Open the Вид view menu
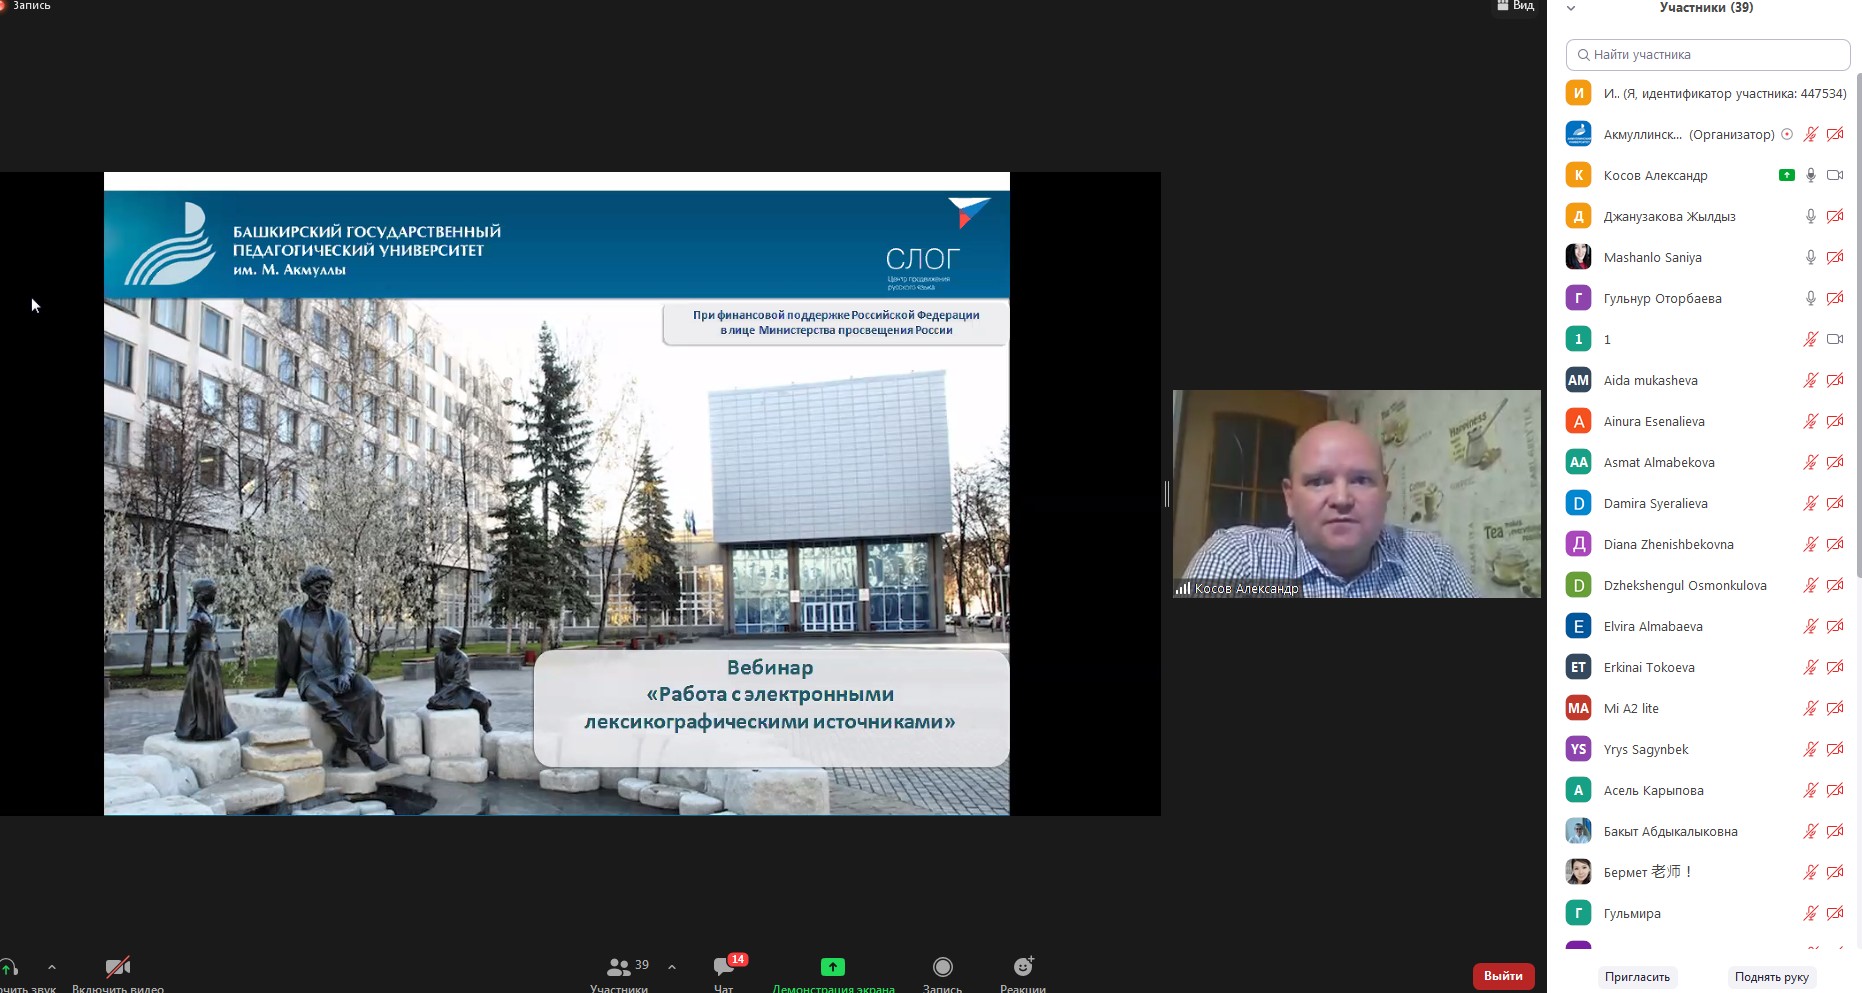The width and height of the screenshot is (1862, 993). 1515,6
